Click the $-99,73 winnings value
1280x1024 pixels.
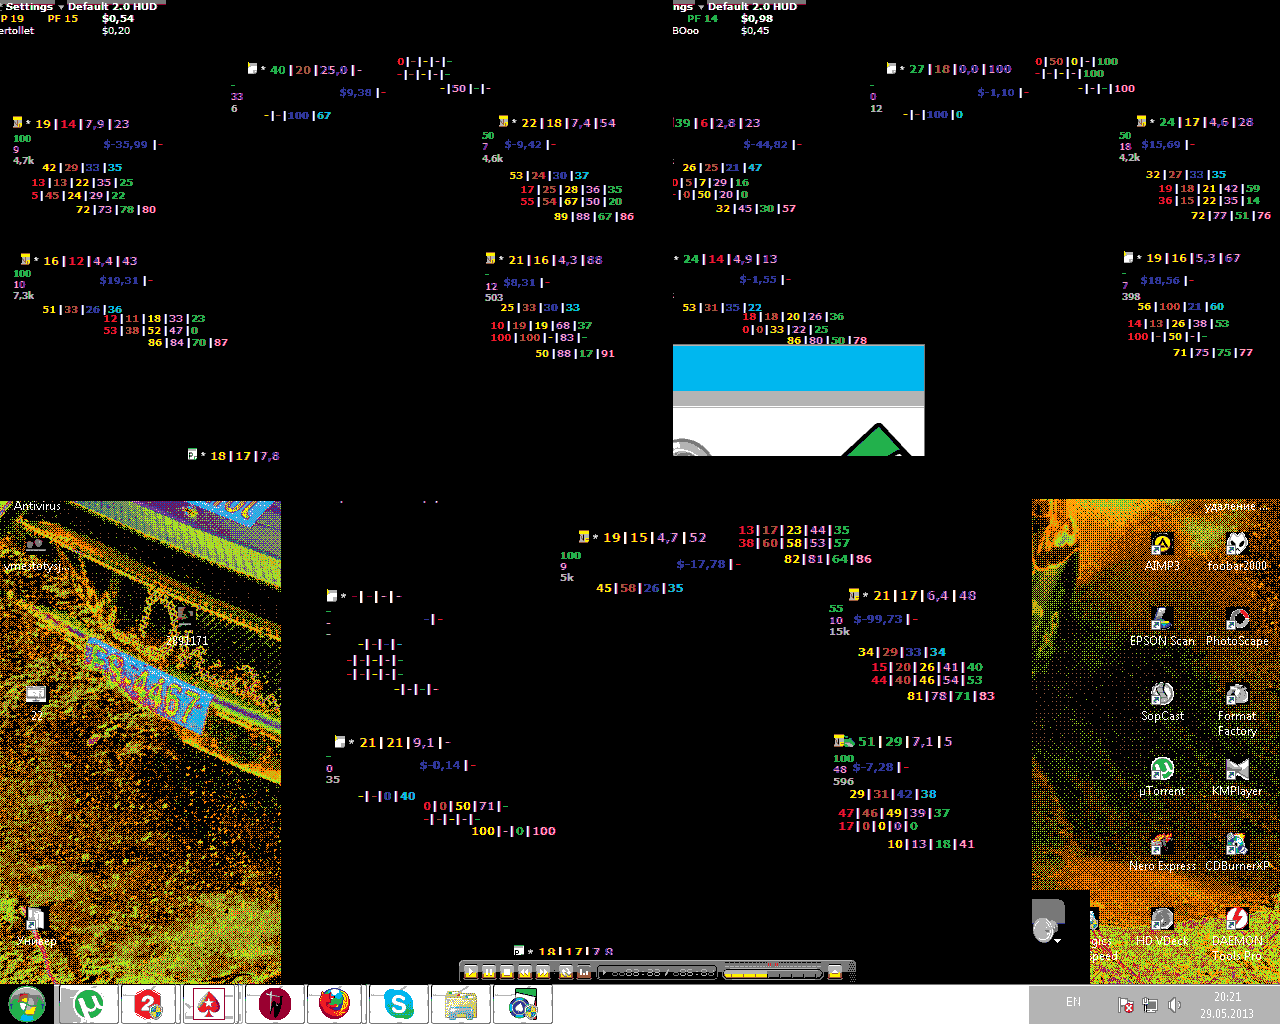[878, 619]
